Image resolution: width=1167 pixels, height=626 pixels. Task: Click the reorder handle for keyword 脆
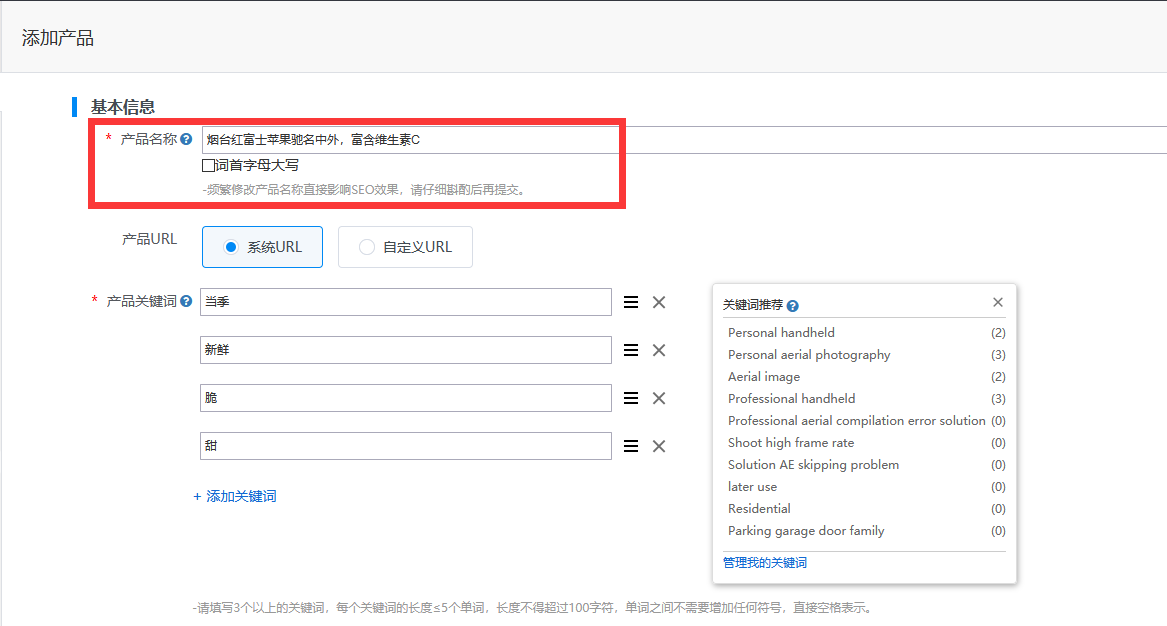(631, 398)
